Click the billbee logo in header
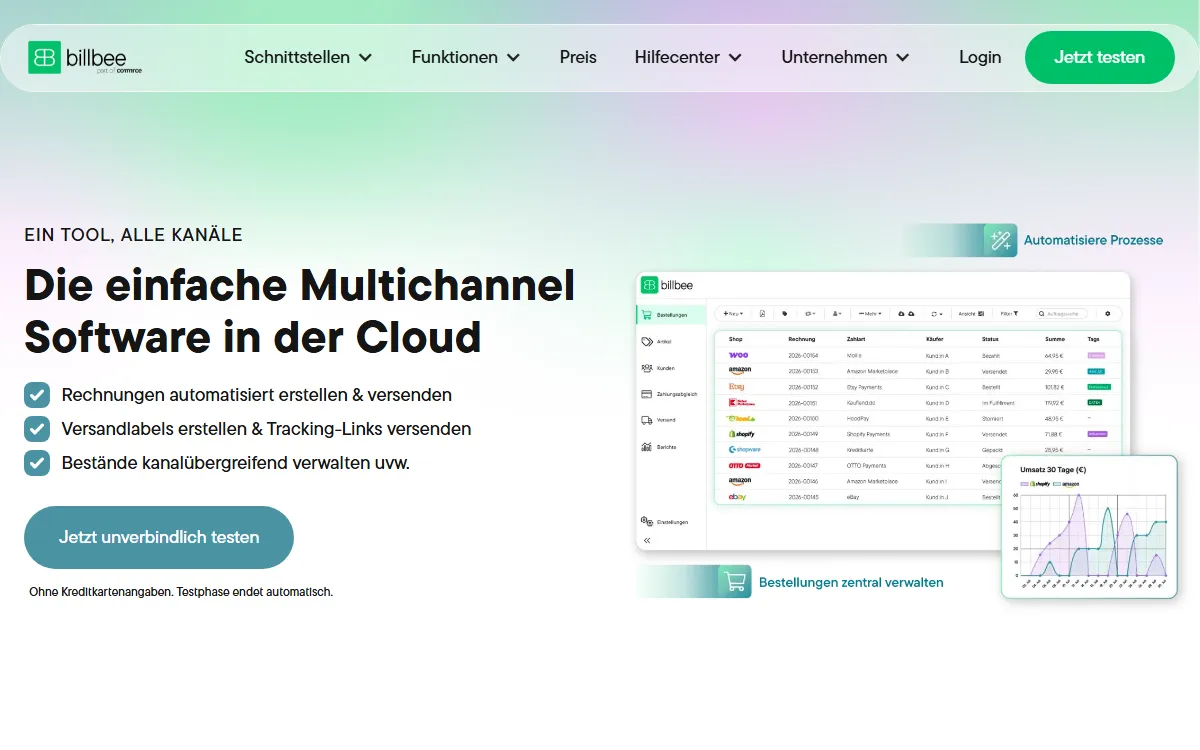Screen dimensions: 1200x750 pyautogui.click(x=86, y=58)
